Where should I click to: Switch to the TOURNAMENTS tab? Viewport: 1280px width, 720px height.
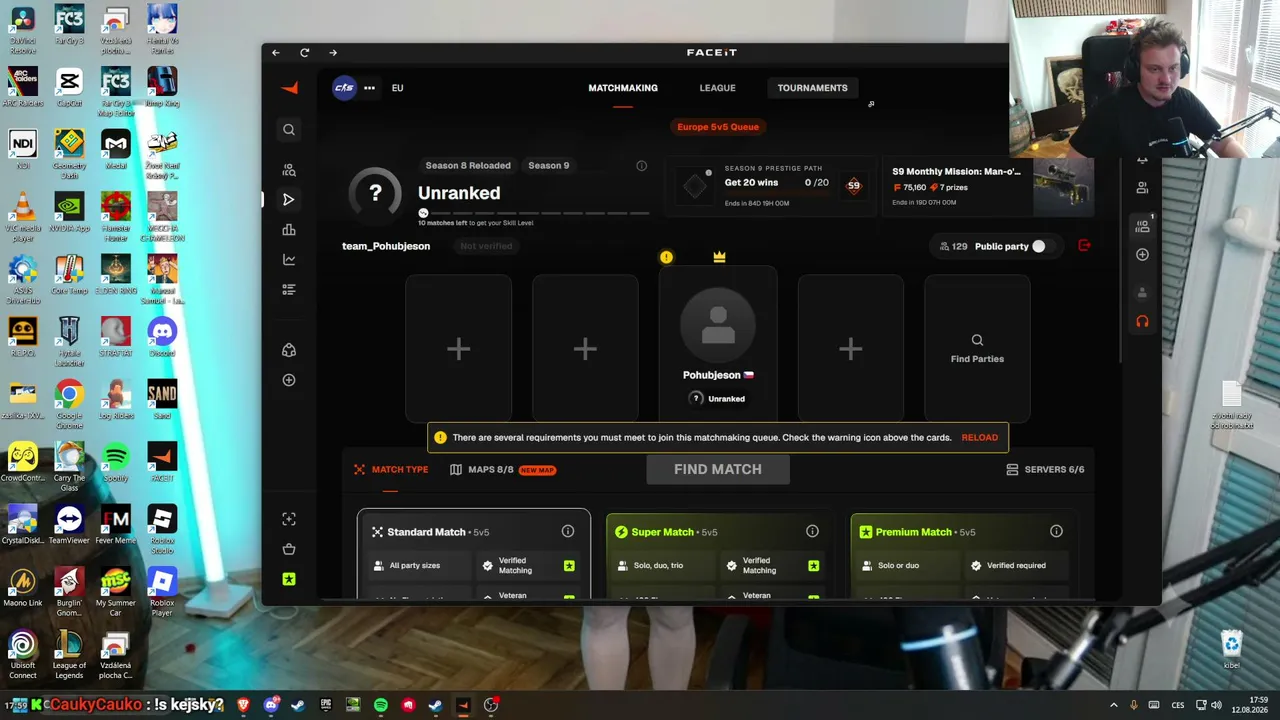(812, 88)
